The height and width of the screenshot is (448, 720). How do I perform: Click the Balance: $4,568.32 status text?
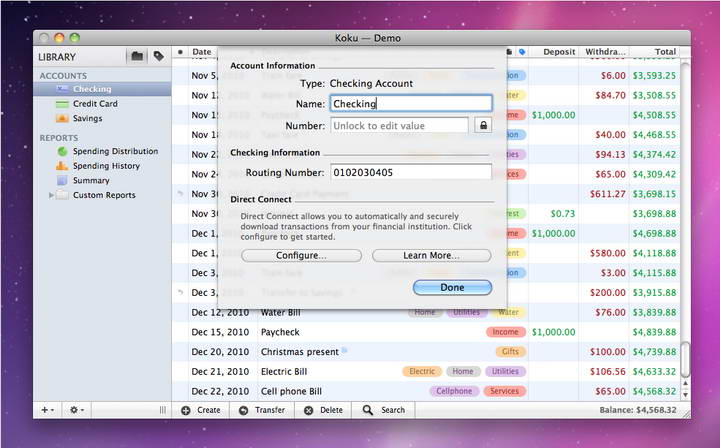pos(638,410)
